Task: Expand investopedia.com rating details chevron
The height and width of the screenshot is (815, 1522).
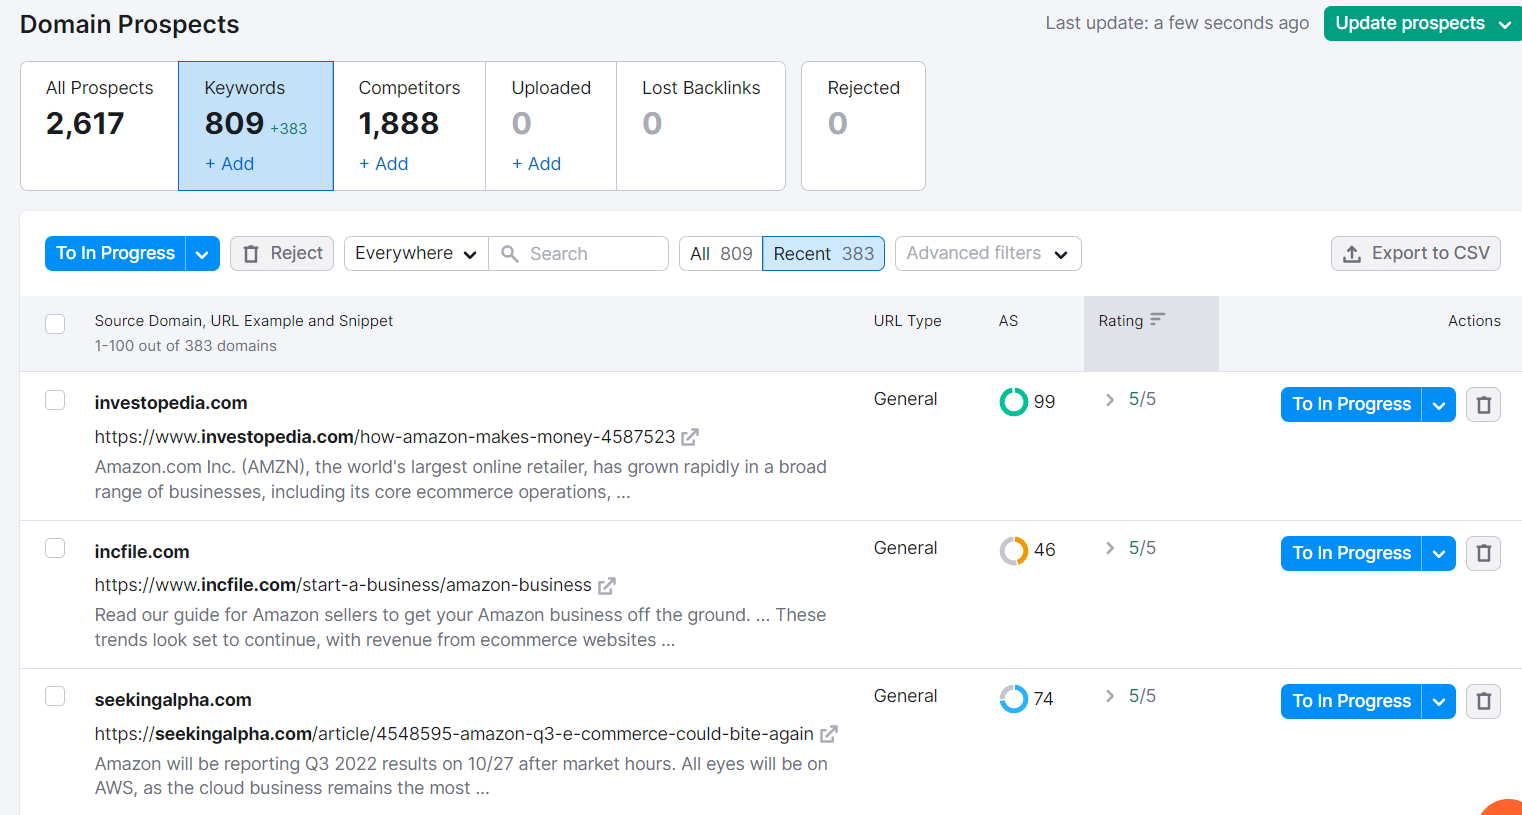Action: pyautogui.click(x=1110, y=400)
